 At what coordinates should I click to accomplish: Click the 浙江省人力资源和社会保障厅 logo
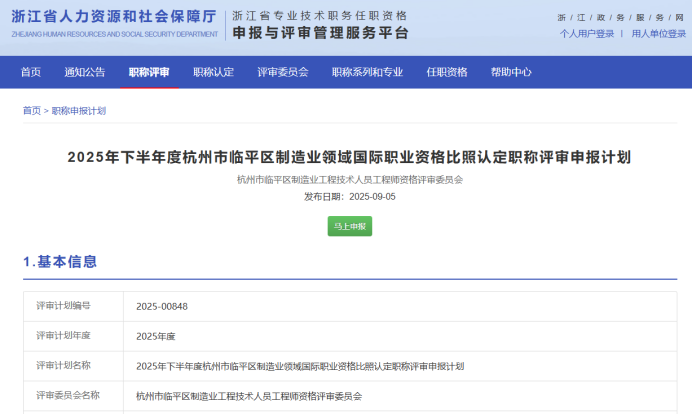pyautogui.click(x=114, y=22)
